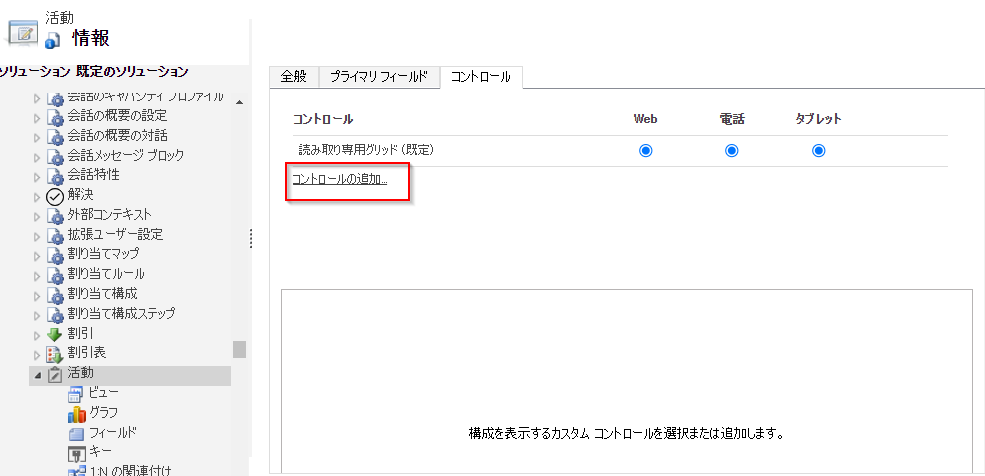Select 割り当てルール in tree
This screenshot has width=985, height=476.
[x=106, y=274]
